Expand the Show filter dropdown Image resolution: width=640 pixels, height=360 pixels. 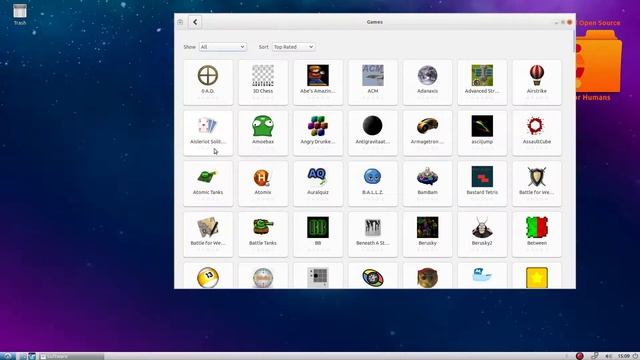[222, 47]
